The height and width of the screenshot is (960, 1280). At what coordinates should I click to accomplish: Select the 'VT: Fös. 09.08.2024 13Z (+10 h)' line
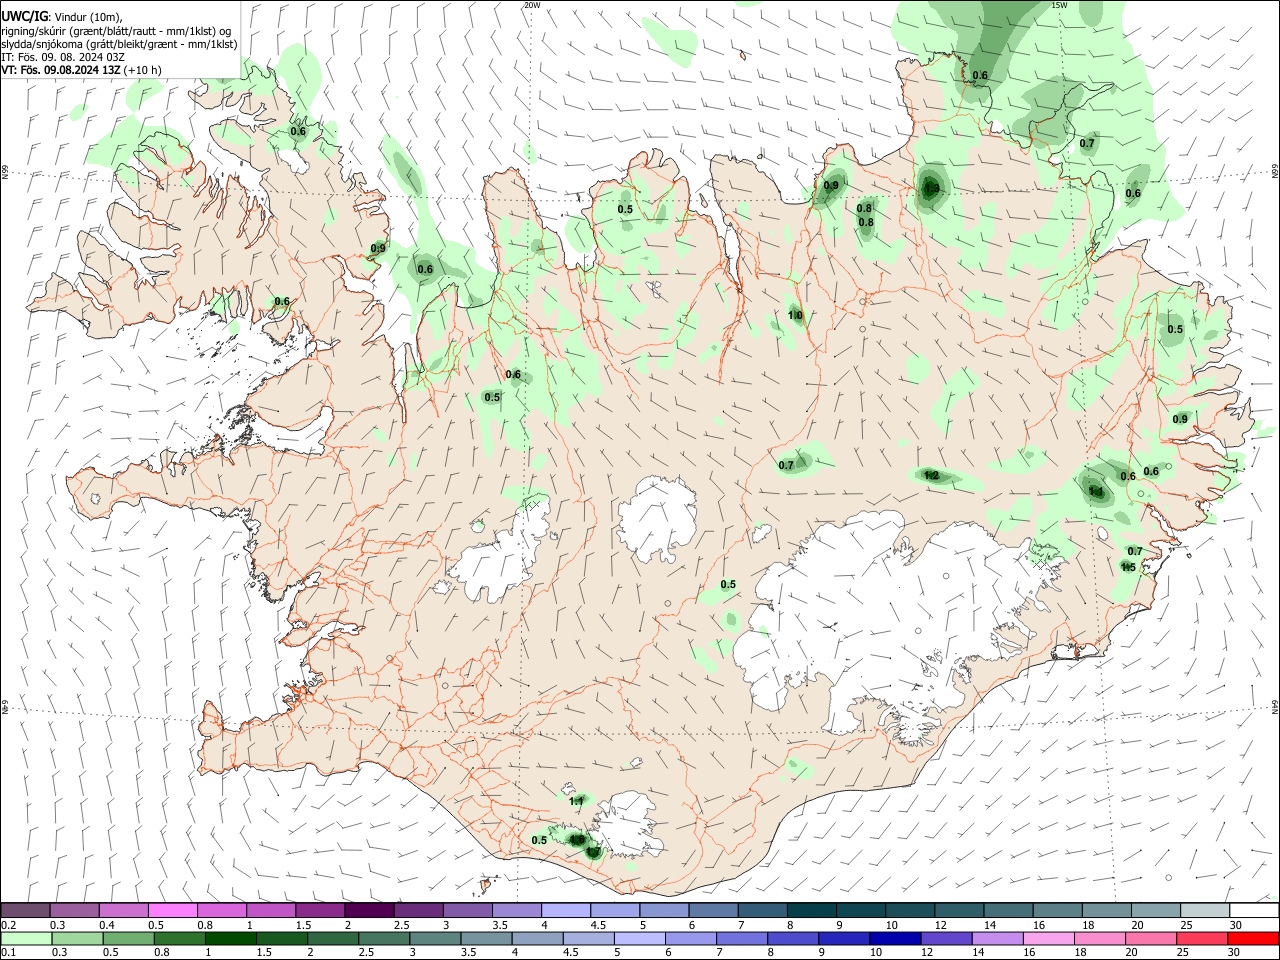click(x=81, y=70)
